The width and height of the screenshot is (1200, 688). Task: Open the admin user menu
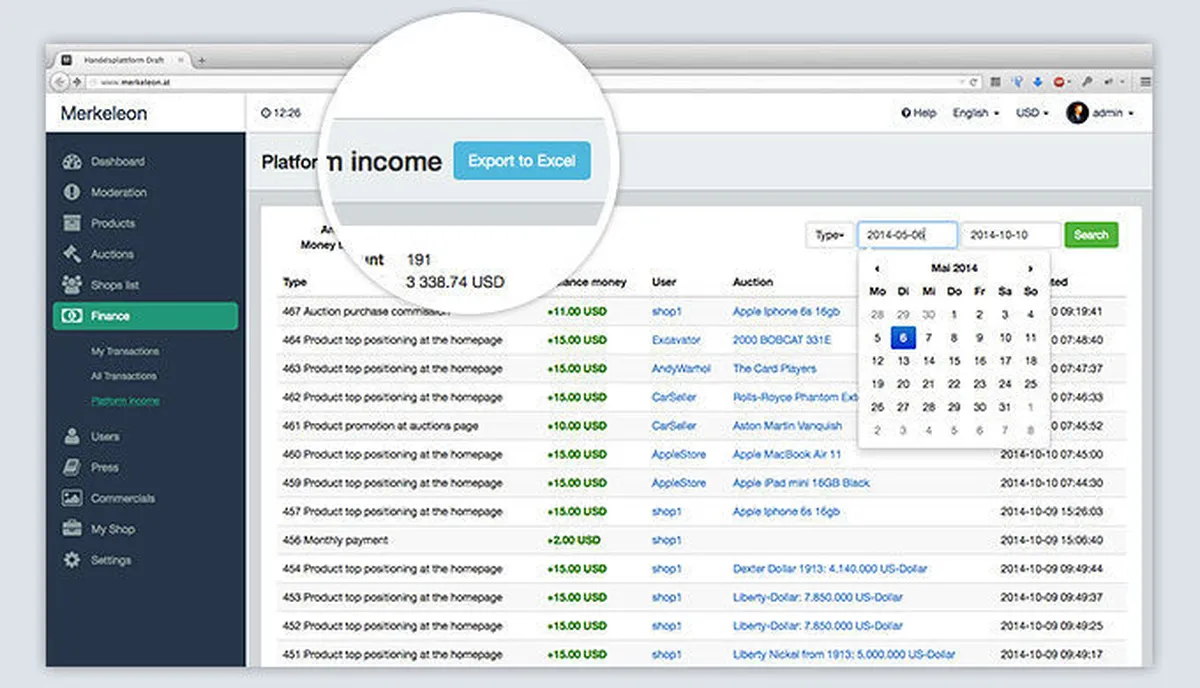(1100, 113)
